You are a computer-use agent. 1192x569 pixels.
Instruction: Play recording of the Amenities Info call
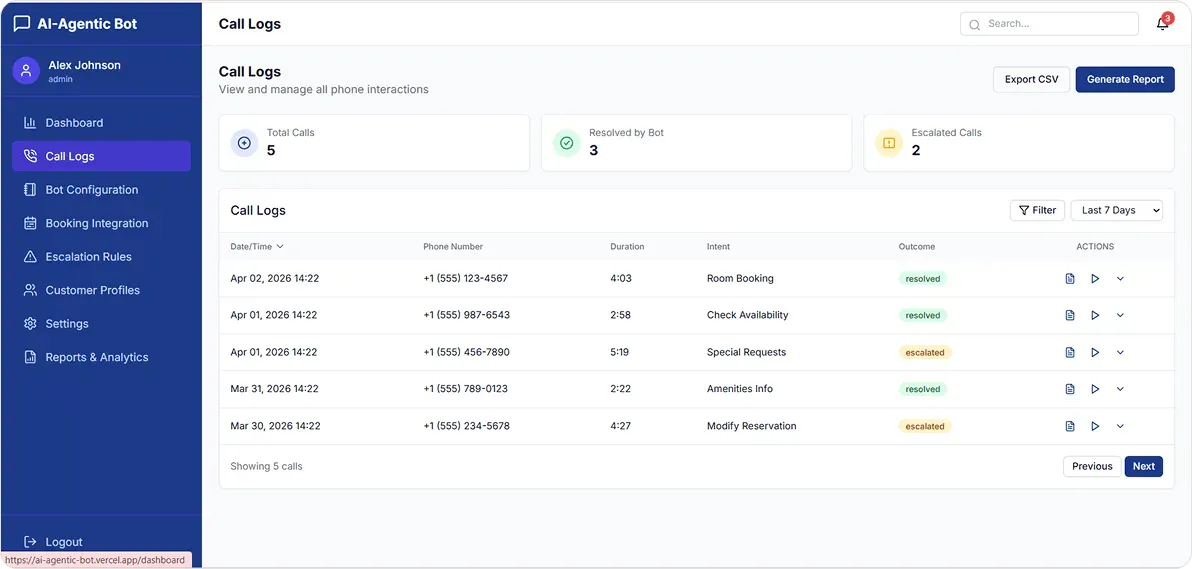coord(1095,389)
